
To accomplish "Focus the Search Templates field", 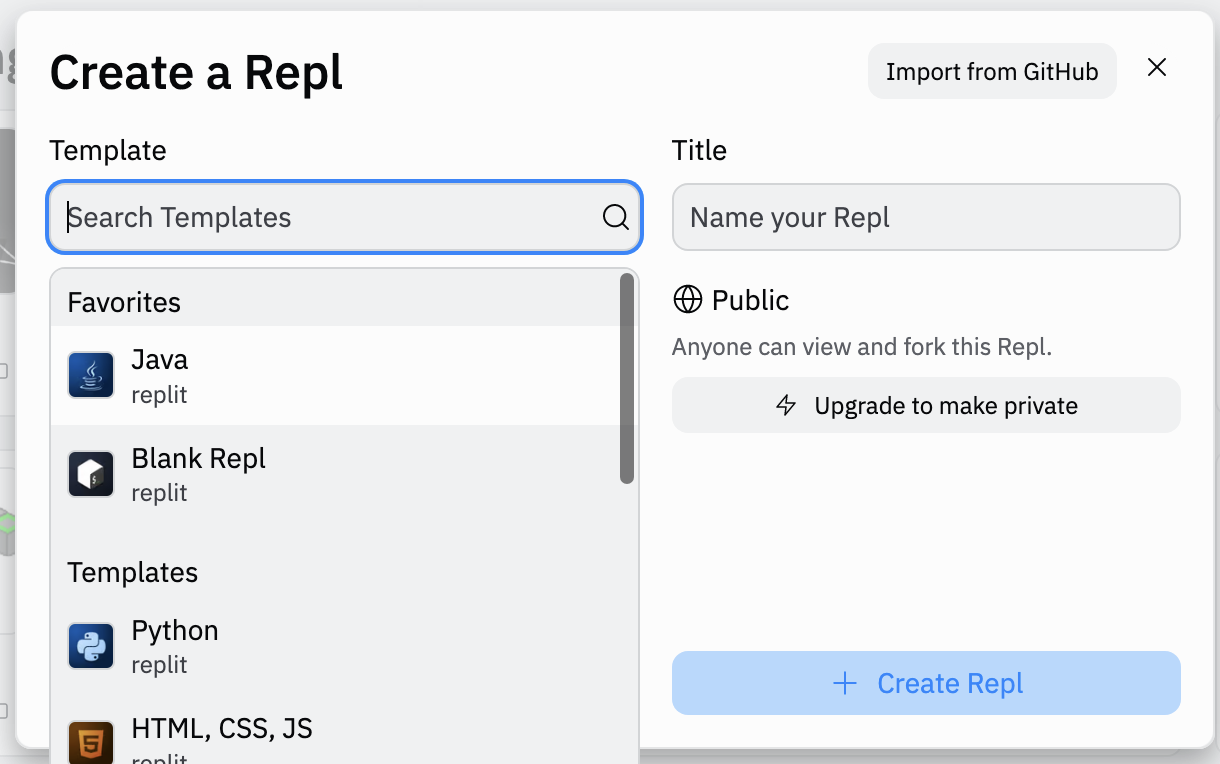I will pos(344,217).
